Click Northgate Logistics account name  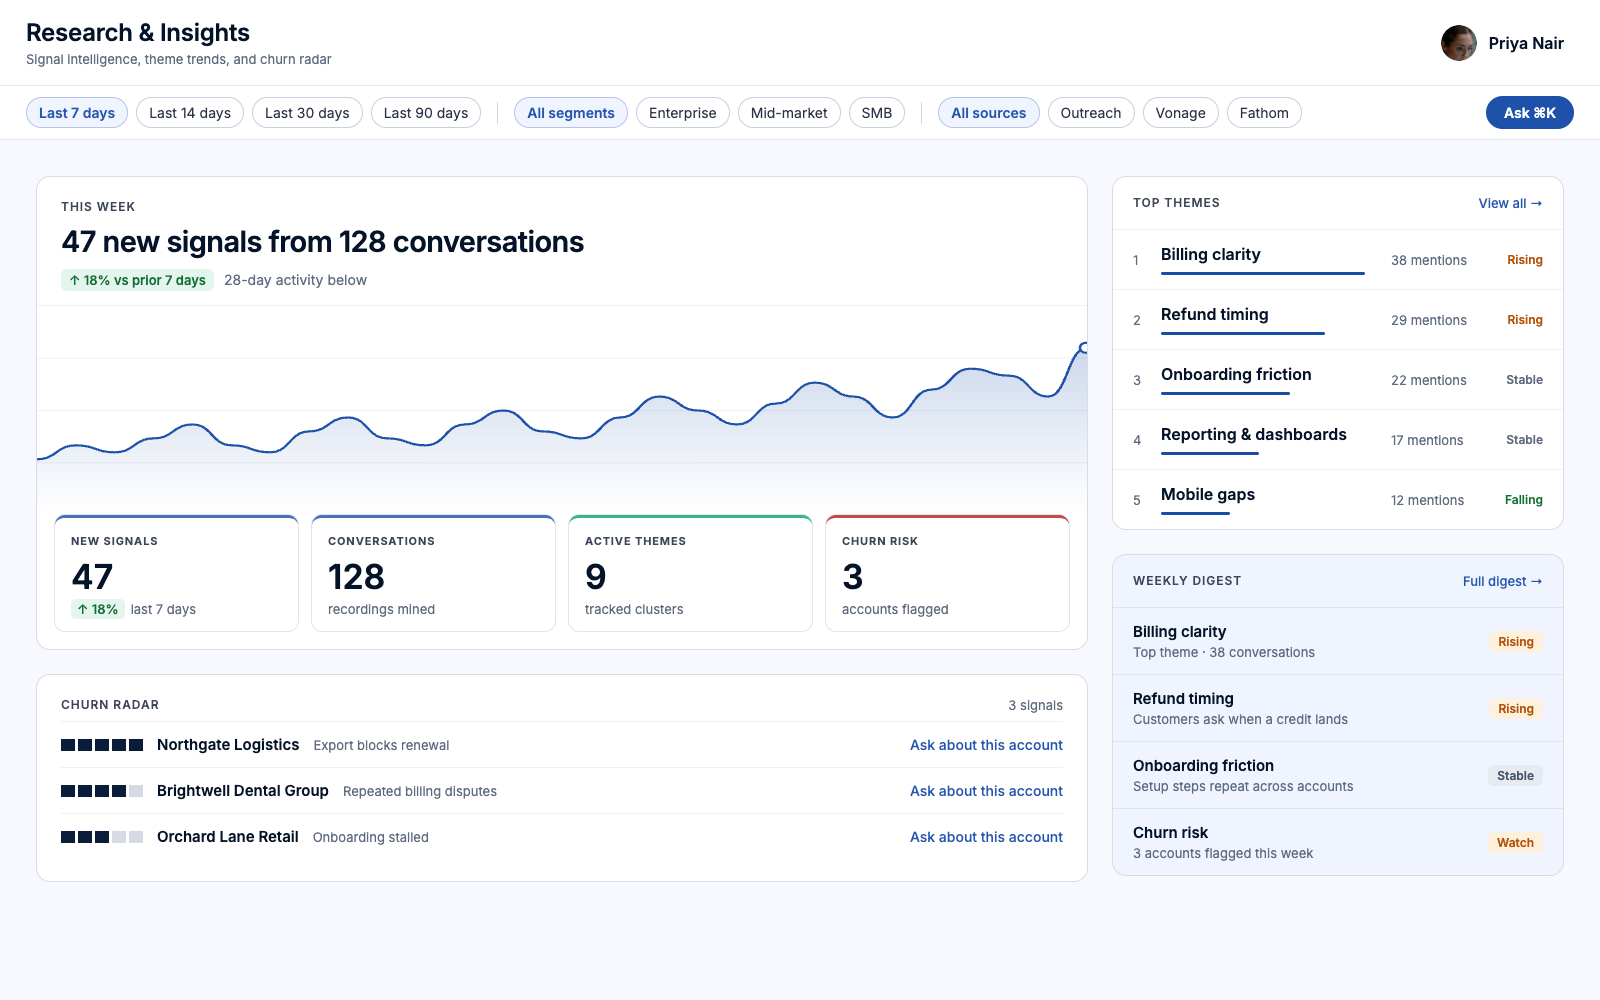[x=228, y=745]
